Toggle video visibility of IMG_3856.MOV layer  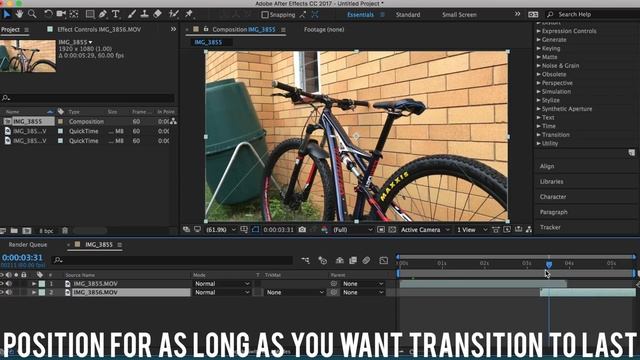coord(2,292)
